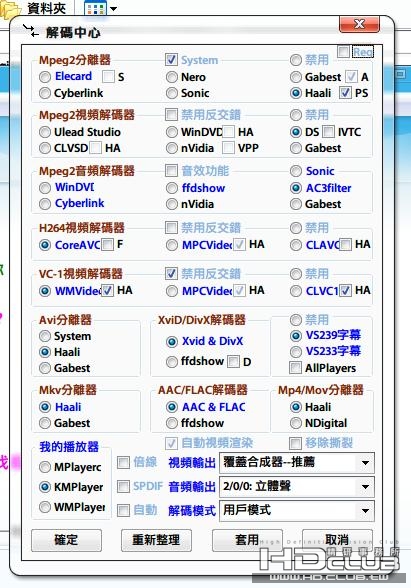Select Ulead Studio video decoder
This screenshot has height=588, width=411.
coord(45,132)
